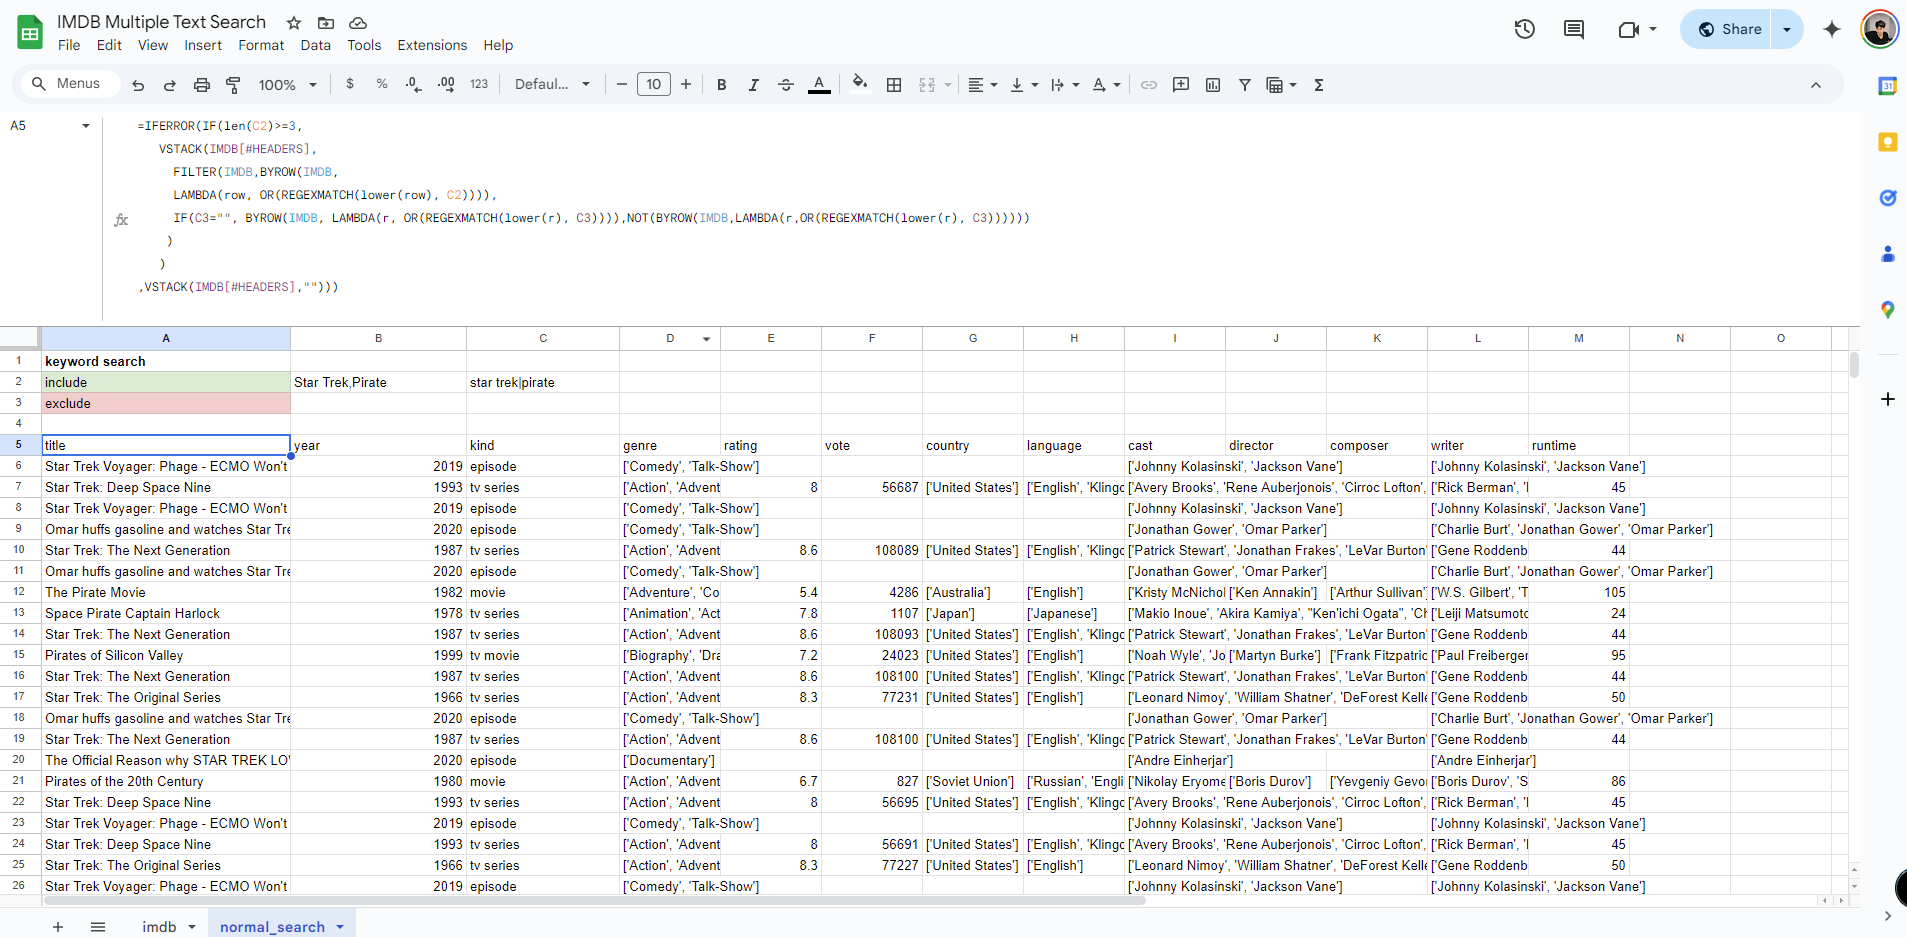1907x937 pixels.
Task: Increase decimal places
Action: tap(446, 84)
